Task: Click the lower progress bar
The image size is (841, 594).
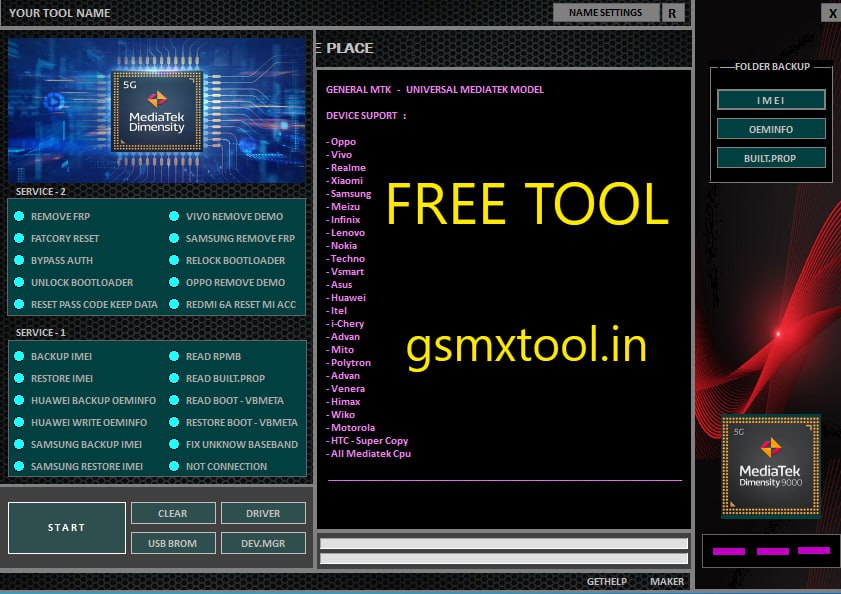Action: tap(504, 559)
